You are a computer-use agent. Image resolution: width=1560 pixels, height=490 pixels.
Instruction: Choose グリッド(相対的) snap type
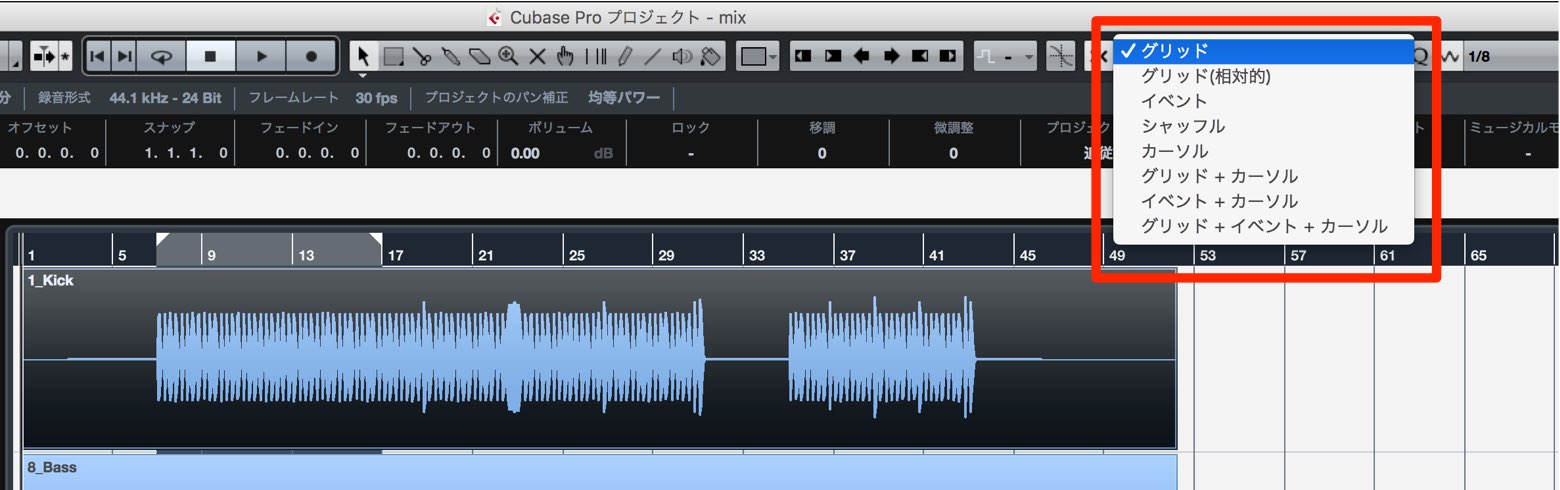pos(1263,76)
